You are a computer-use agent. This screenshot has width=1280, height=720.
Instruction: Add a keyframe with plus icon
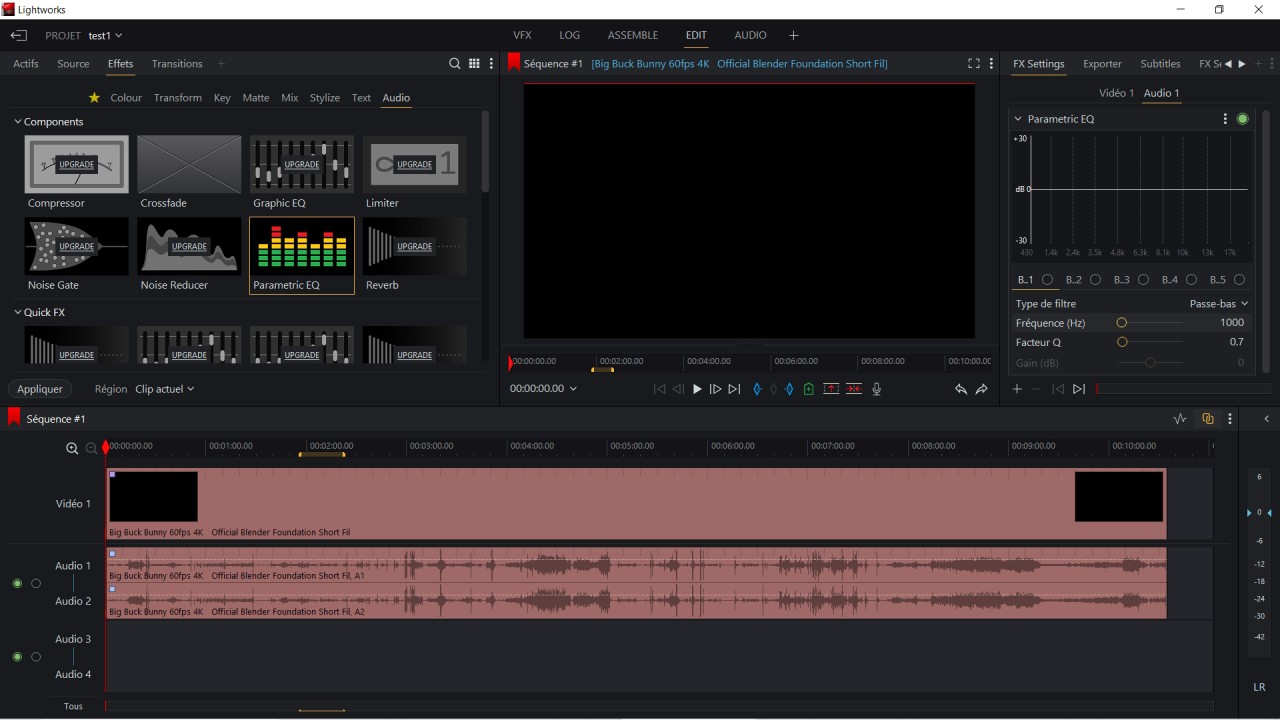tap(1017, 389)
